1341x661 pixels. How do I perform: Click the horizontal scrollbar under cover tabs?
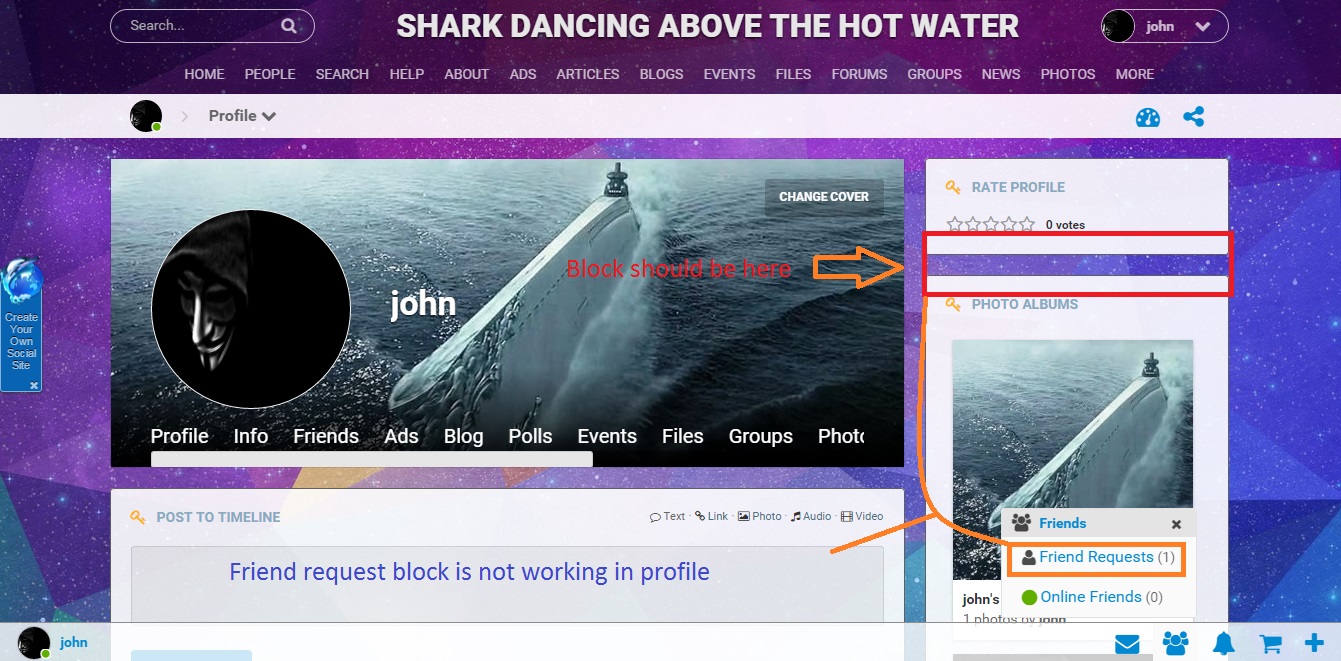[372, 459]
